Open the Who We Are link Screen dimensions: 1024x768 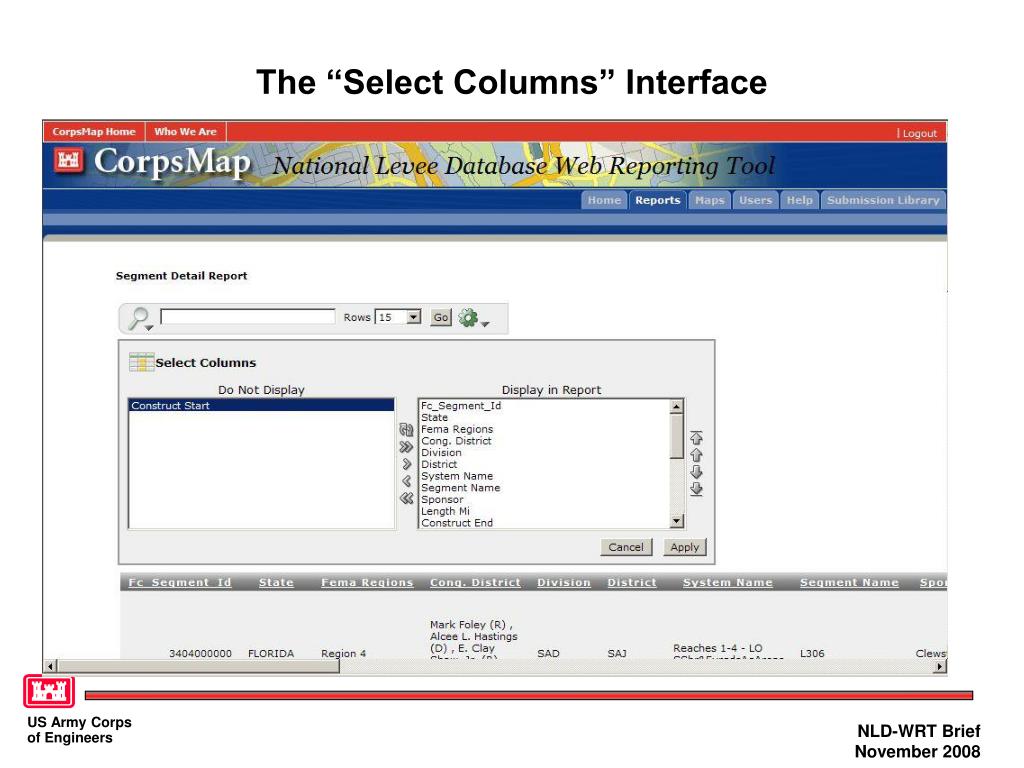point(185,132)
